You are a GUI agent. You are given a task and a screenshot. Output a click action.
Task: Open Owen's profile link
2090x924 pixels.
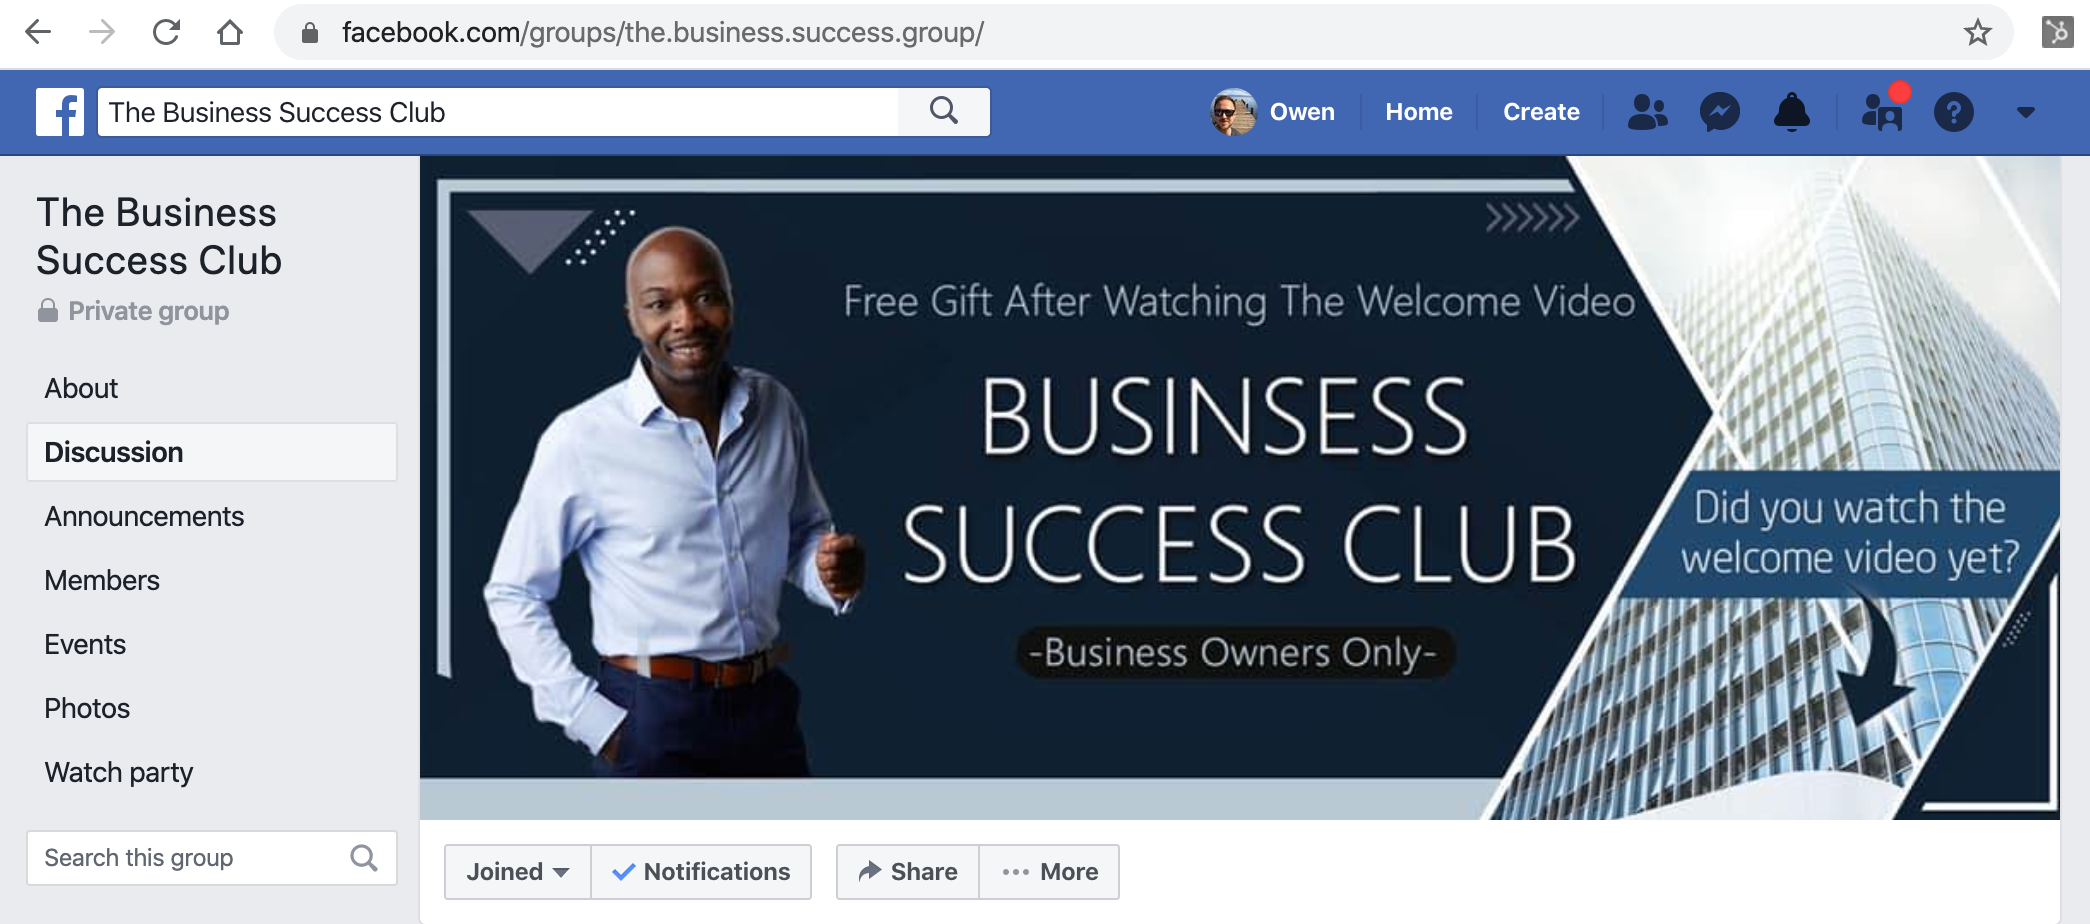[x=1273, y=112]
